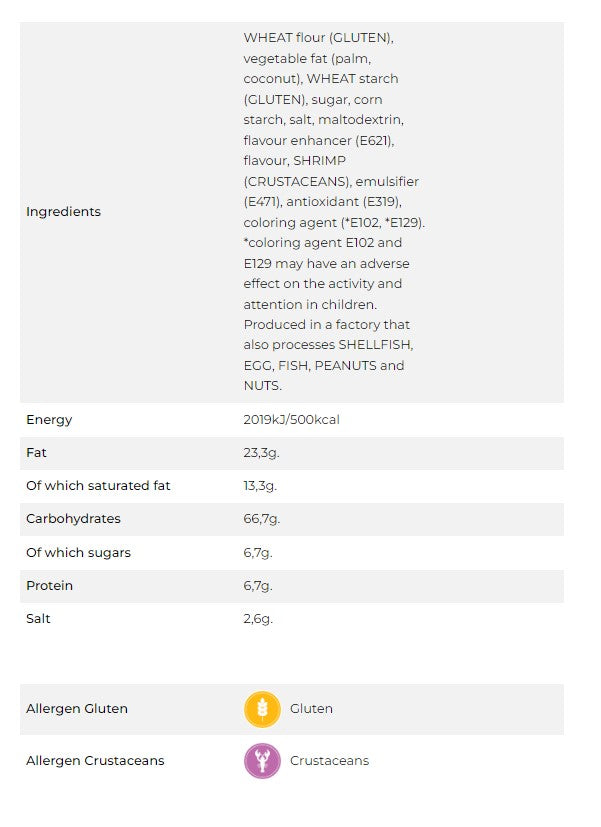601x827 pixels.
Task: Select the Gluten label beside the wheat icon
Action: [311, 709]
